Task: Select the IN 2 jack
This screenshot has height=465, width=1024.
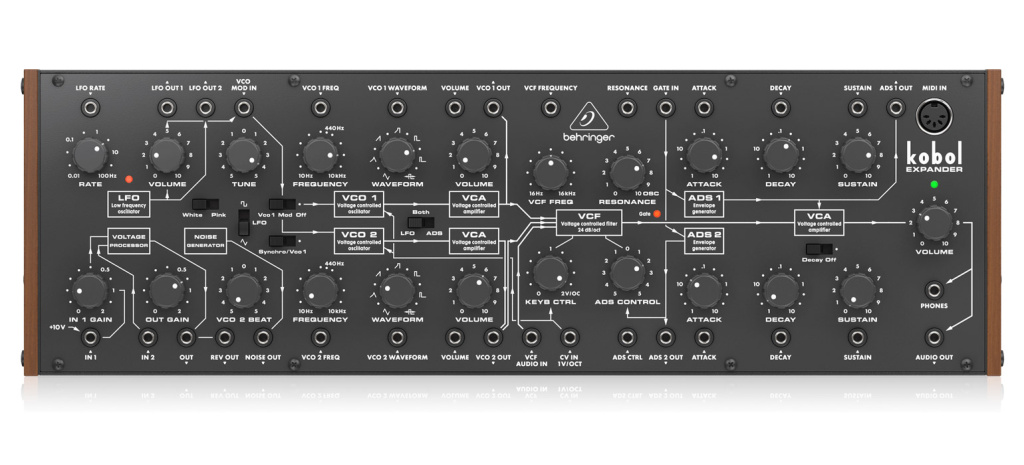Action: [x=148, y=337]
